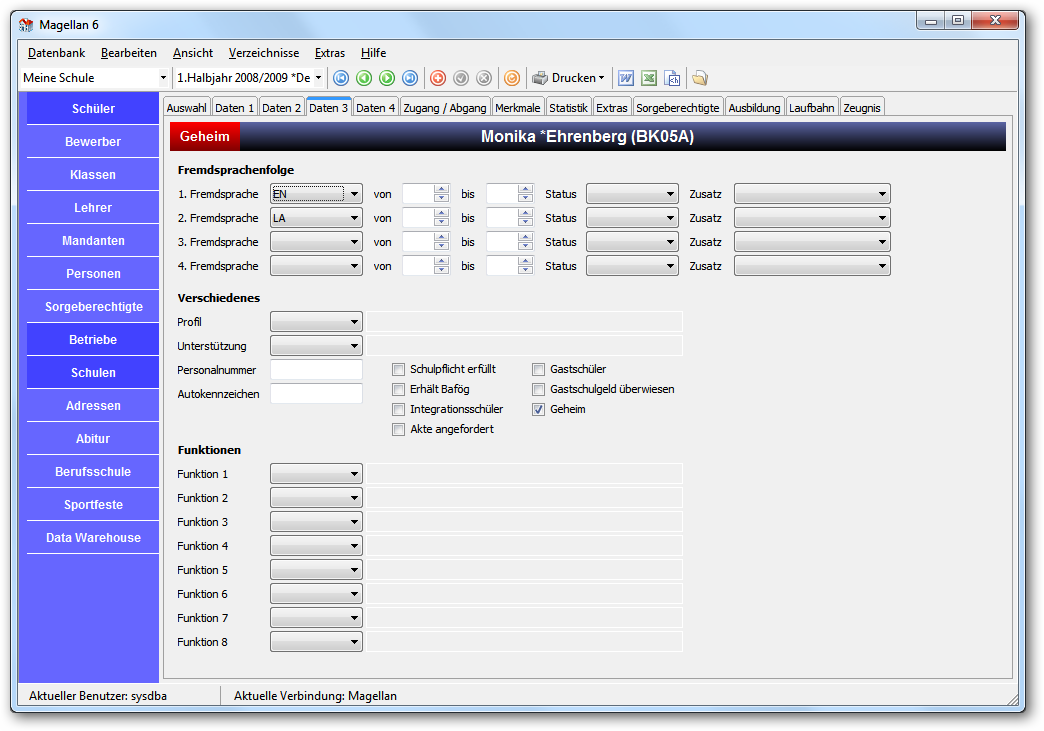The height and width of the screenshot is (731, 1044).
Task: Add a new record with the red plus icon
Action: click(x=438, y=78)
